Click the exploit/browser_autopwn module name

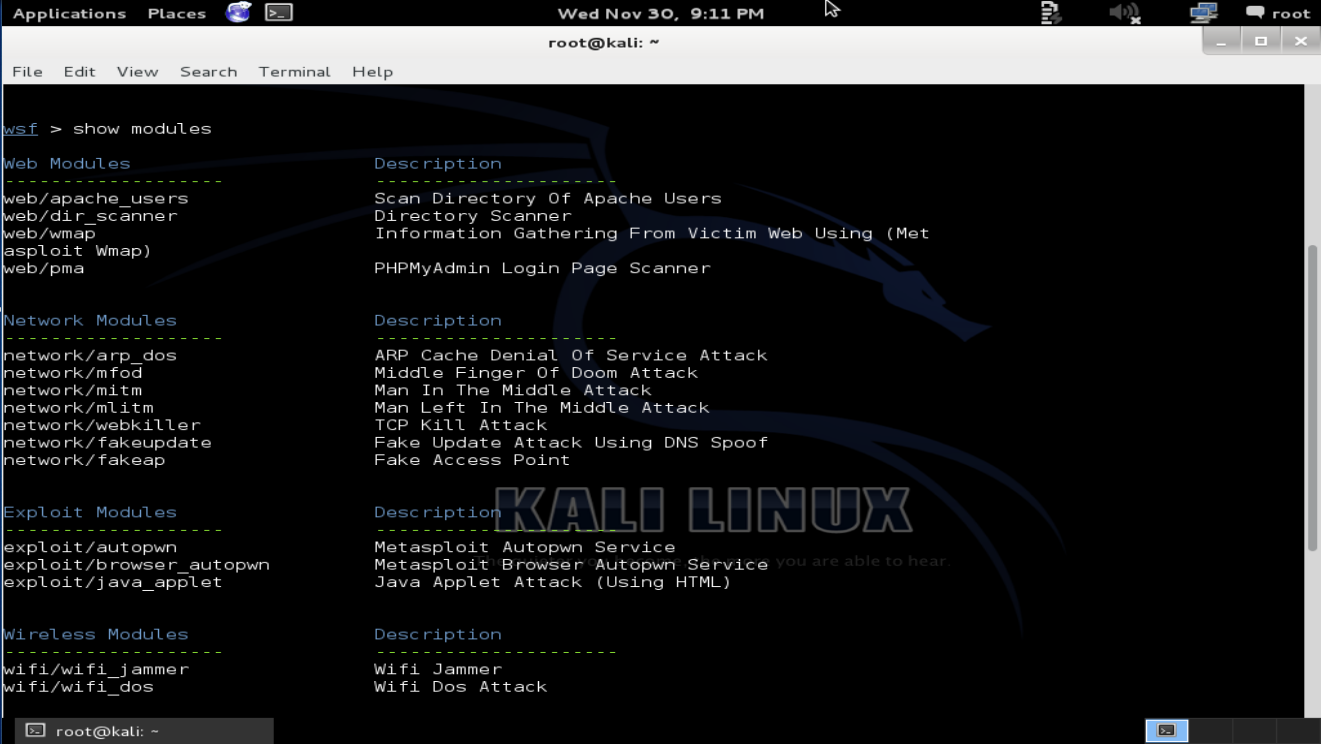pyautogui.click(x=136, y=564)
